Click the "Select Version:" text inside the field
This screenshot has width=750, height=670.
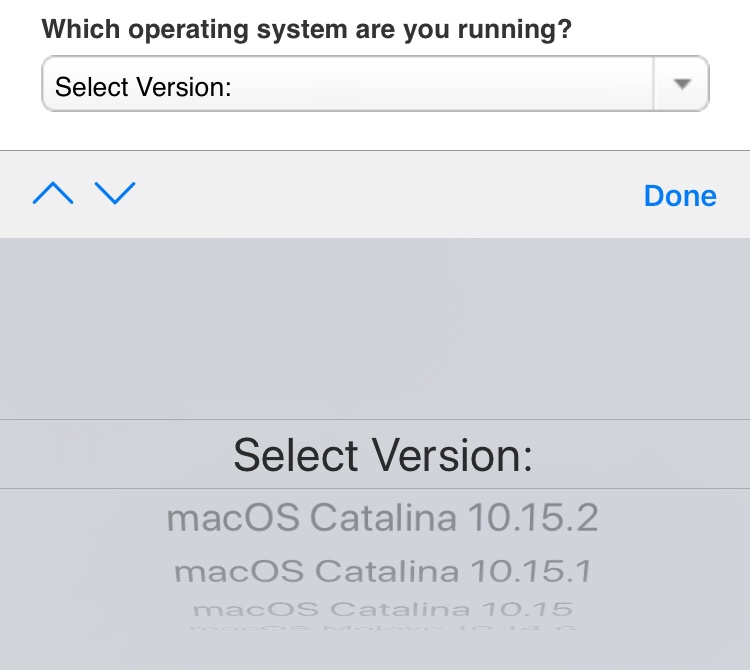143,87
